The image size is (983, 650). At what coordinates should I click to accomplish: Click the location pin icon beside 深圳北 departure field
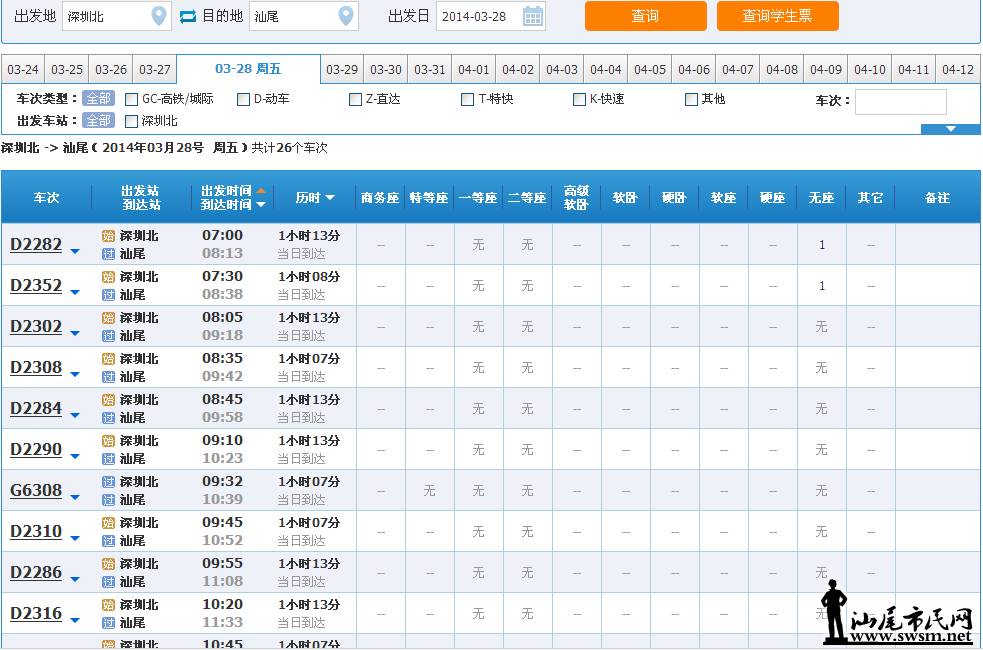click(x=158, y=17)
